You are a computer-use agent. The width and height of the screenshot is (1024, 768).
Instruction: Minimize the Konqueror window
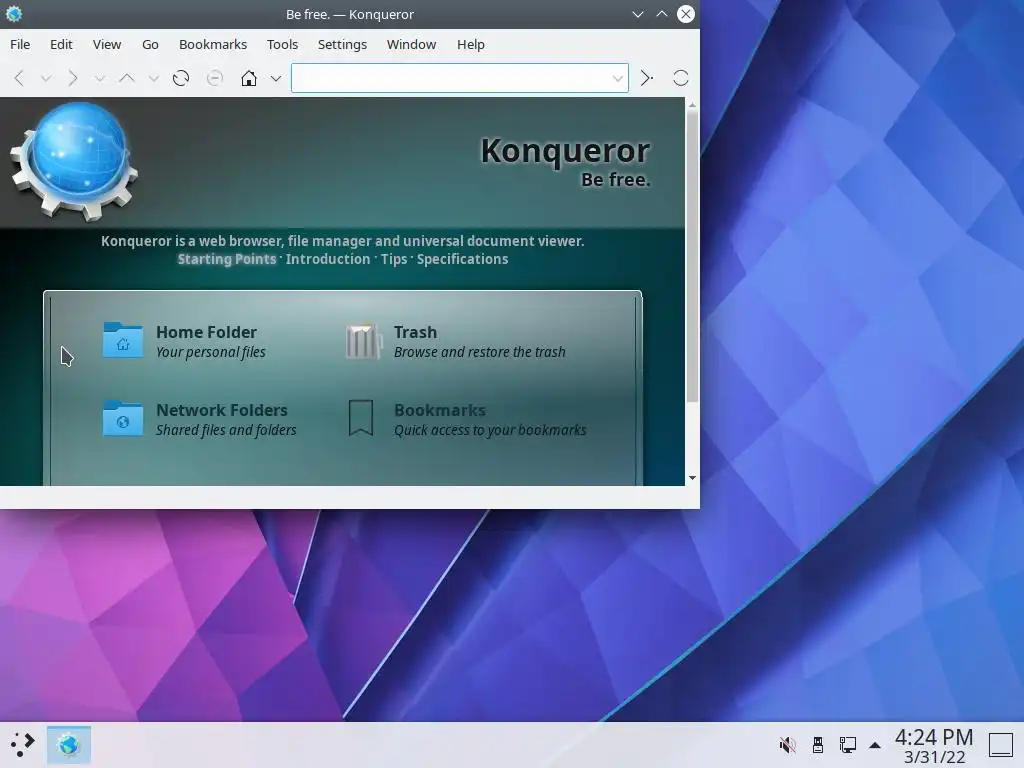[x=637, y=14]
